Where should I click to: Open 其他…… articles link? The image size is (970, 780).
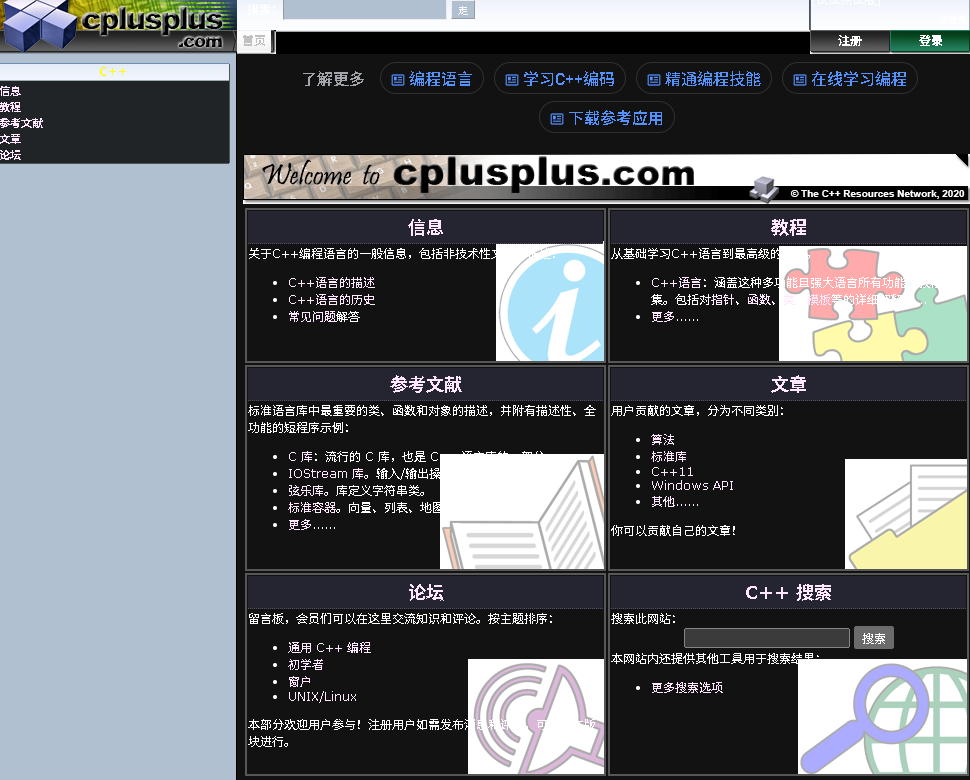pyautogui.click(x=675, y=502)
